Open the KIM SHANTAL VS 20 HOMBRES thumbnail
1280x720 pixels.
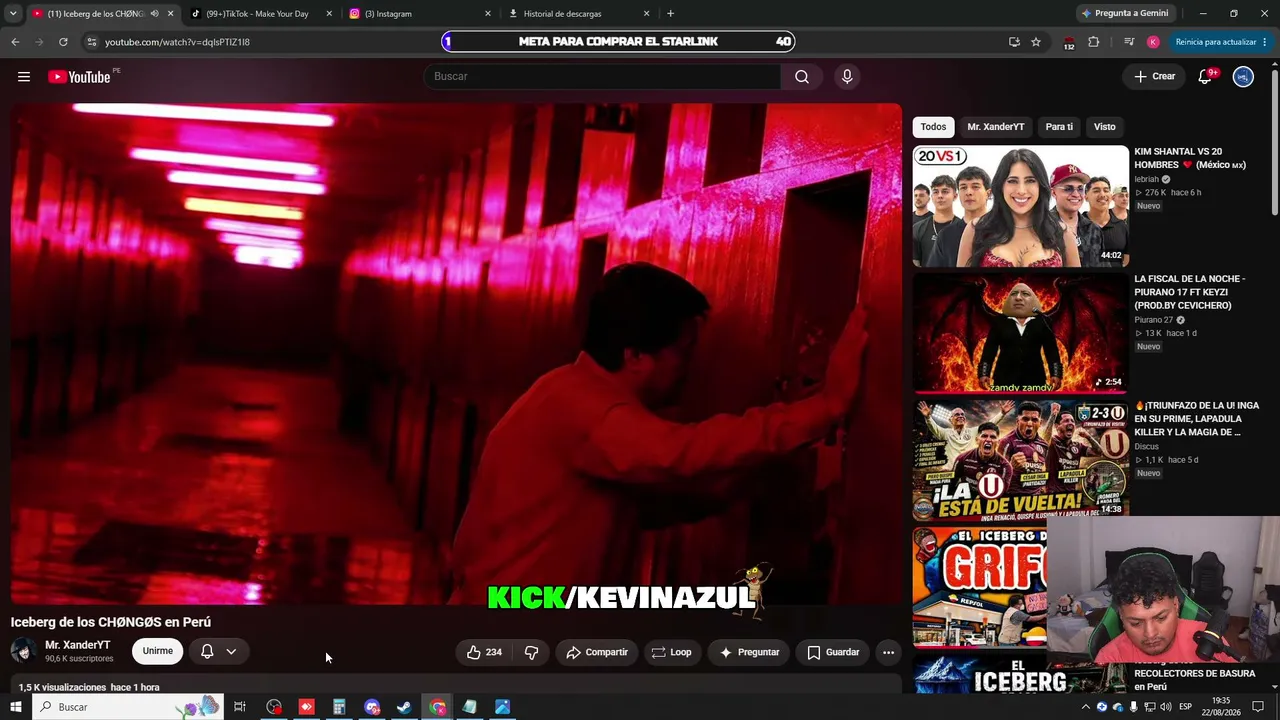click(x=1020, y=206)
